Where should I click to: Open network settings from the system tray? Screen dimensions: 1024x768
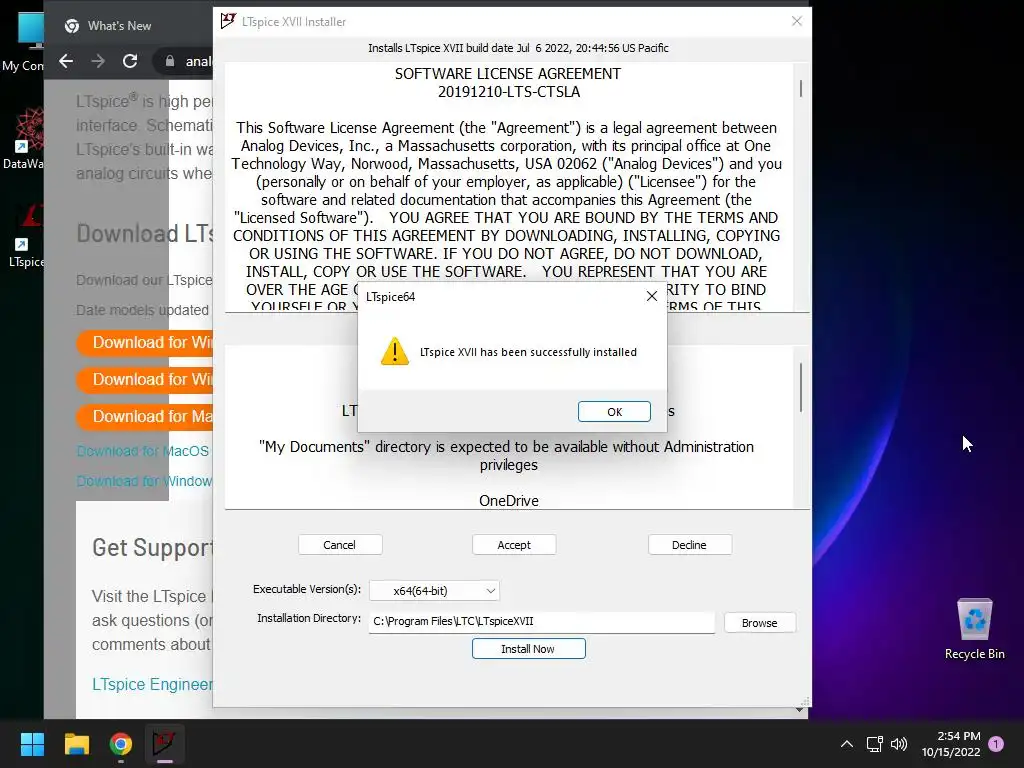[x=874, y=744]
